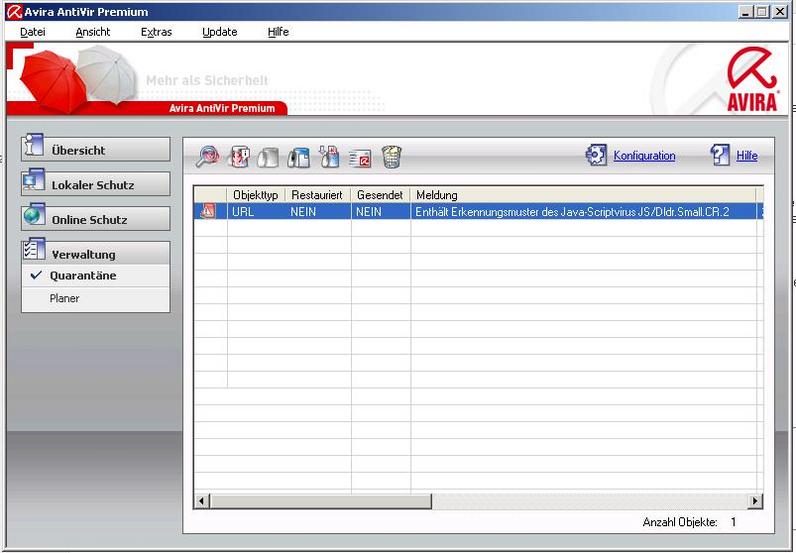Open the Hilfe menu in menu bar

pos(278,32)
